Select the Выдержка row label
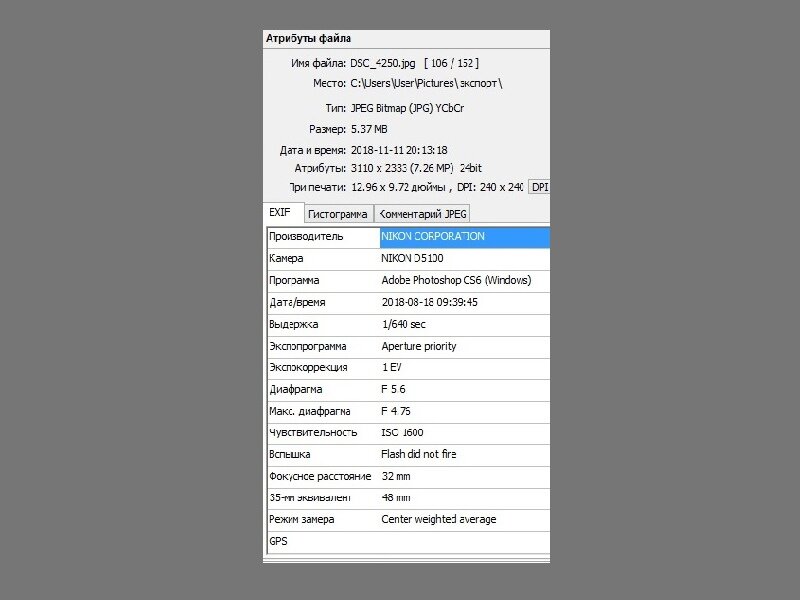Viewport: 800px width, 600px height. (x=294, y=324)
